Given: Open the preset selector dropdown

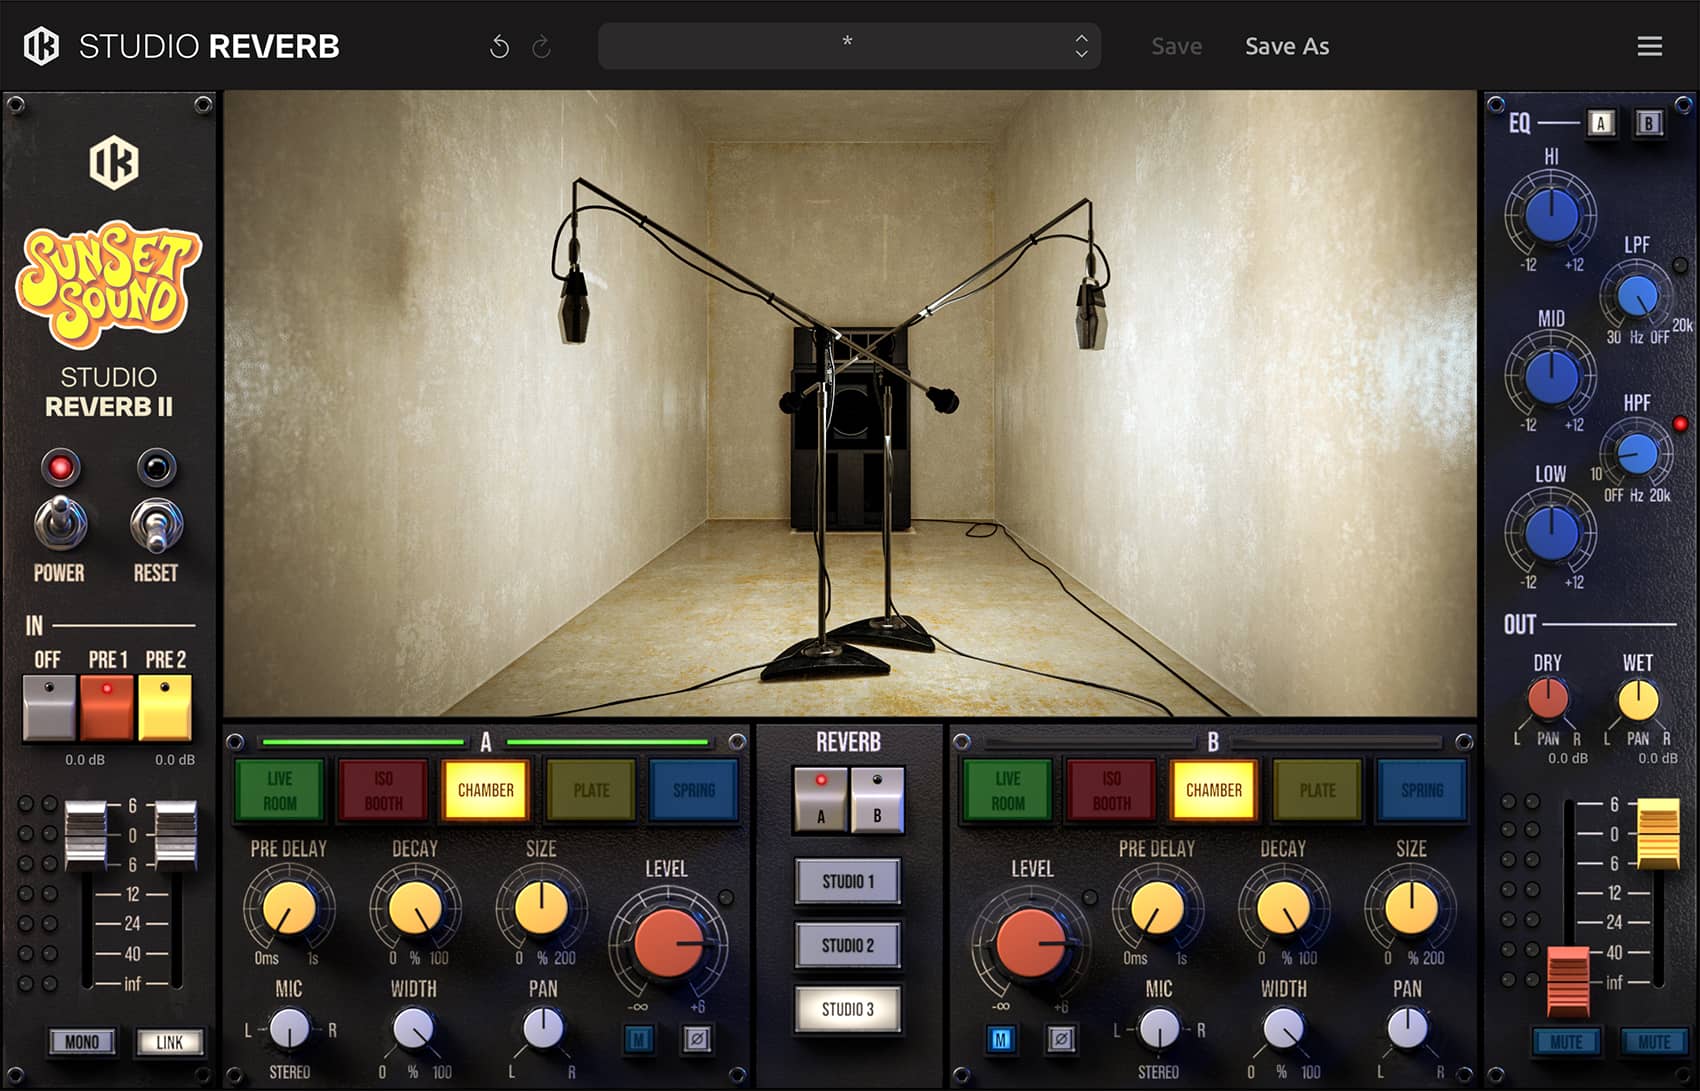Looking at the screenshot, I should coord(849,46).
